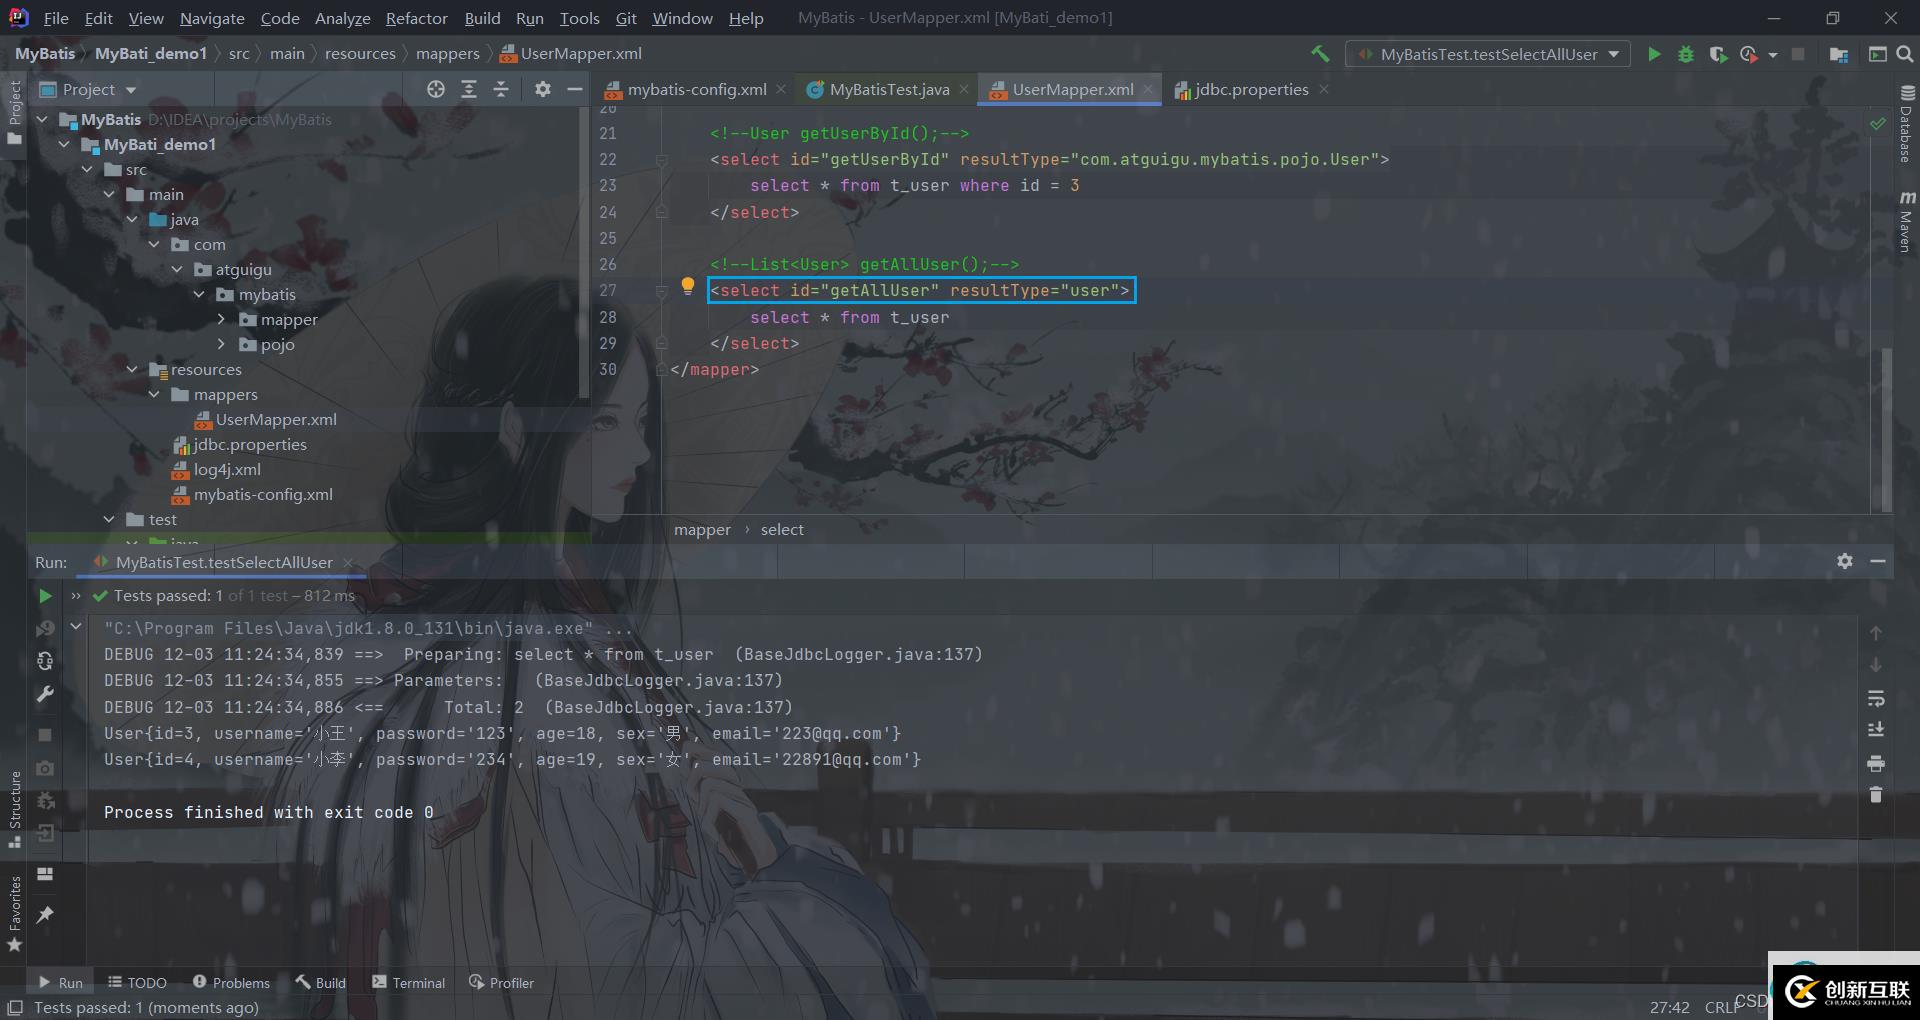Collapse the MyBati_demo1 module node

pos(64,145)
